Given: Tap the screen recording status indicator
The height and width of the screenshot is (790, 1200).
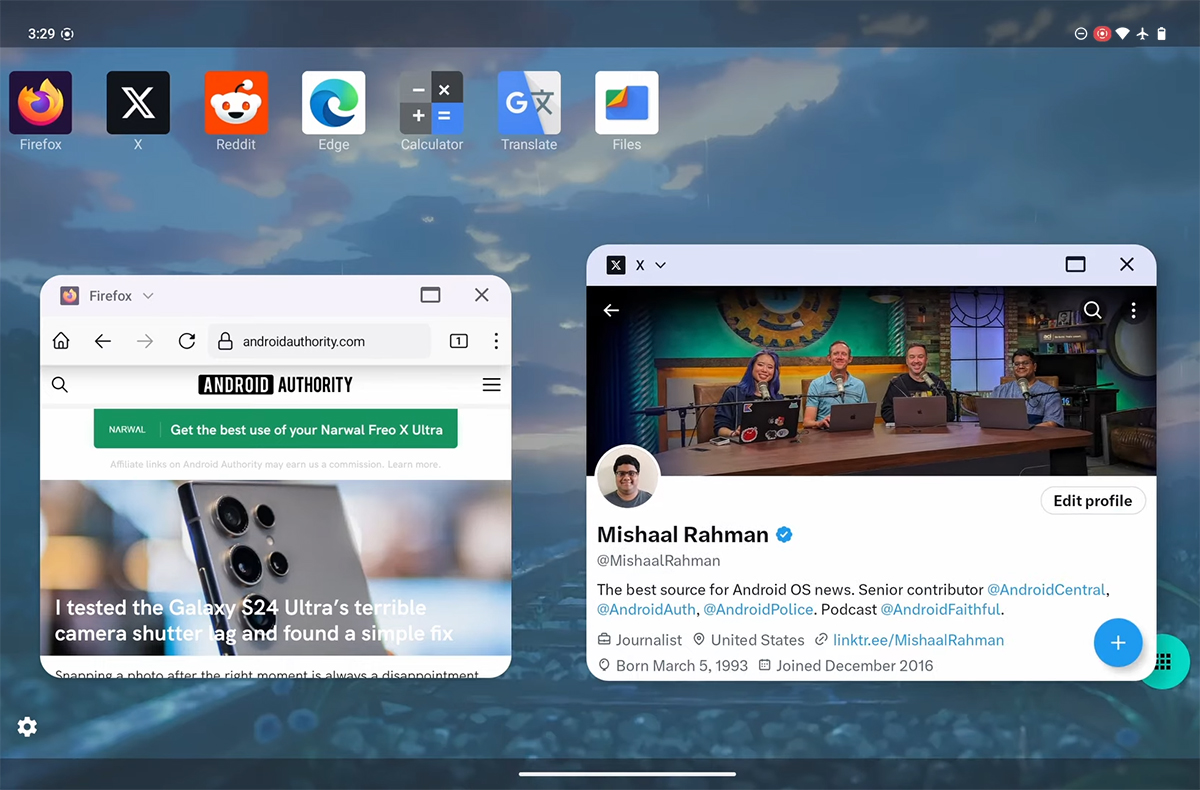Looking at the screenshot, I should [x=1102, y=33].
